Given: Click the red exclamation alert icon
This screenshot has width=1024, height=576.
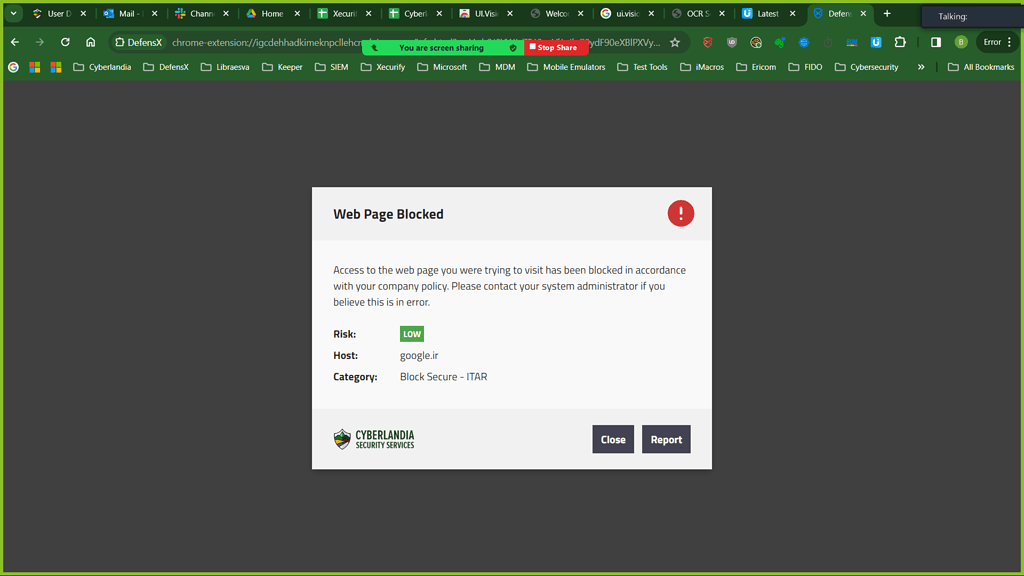Looking at the screenshot, I should click(681, 213).
